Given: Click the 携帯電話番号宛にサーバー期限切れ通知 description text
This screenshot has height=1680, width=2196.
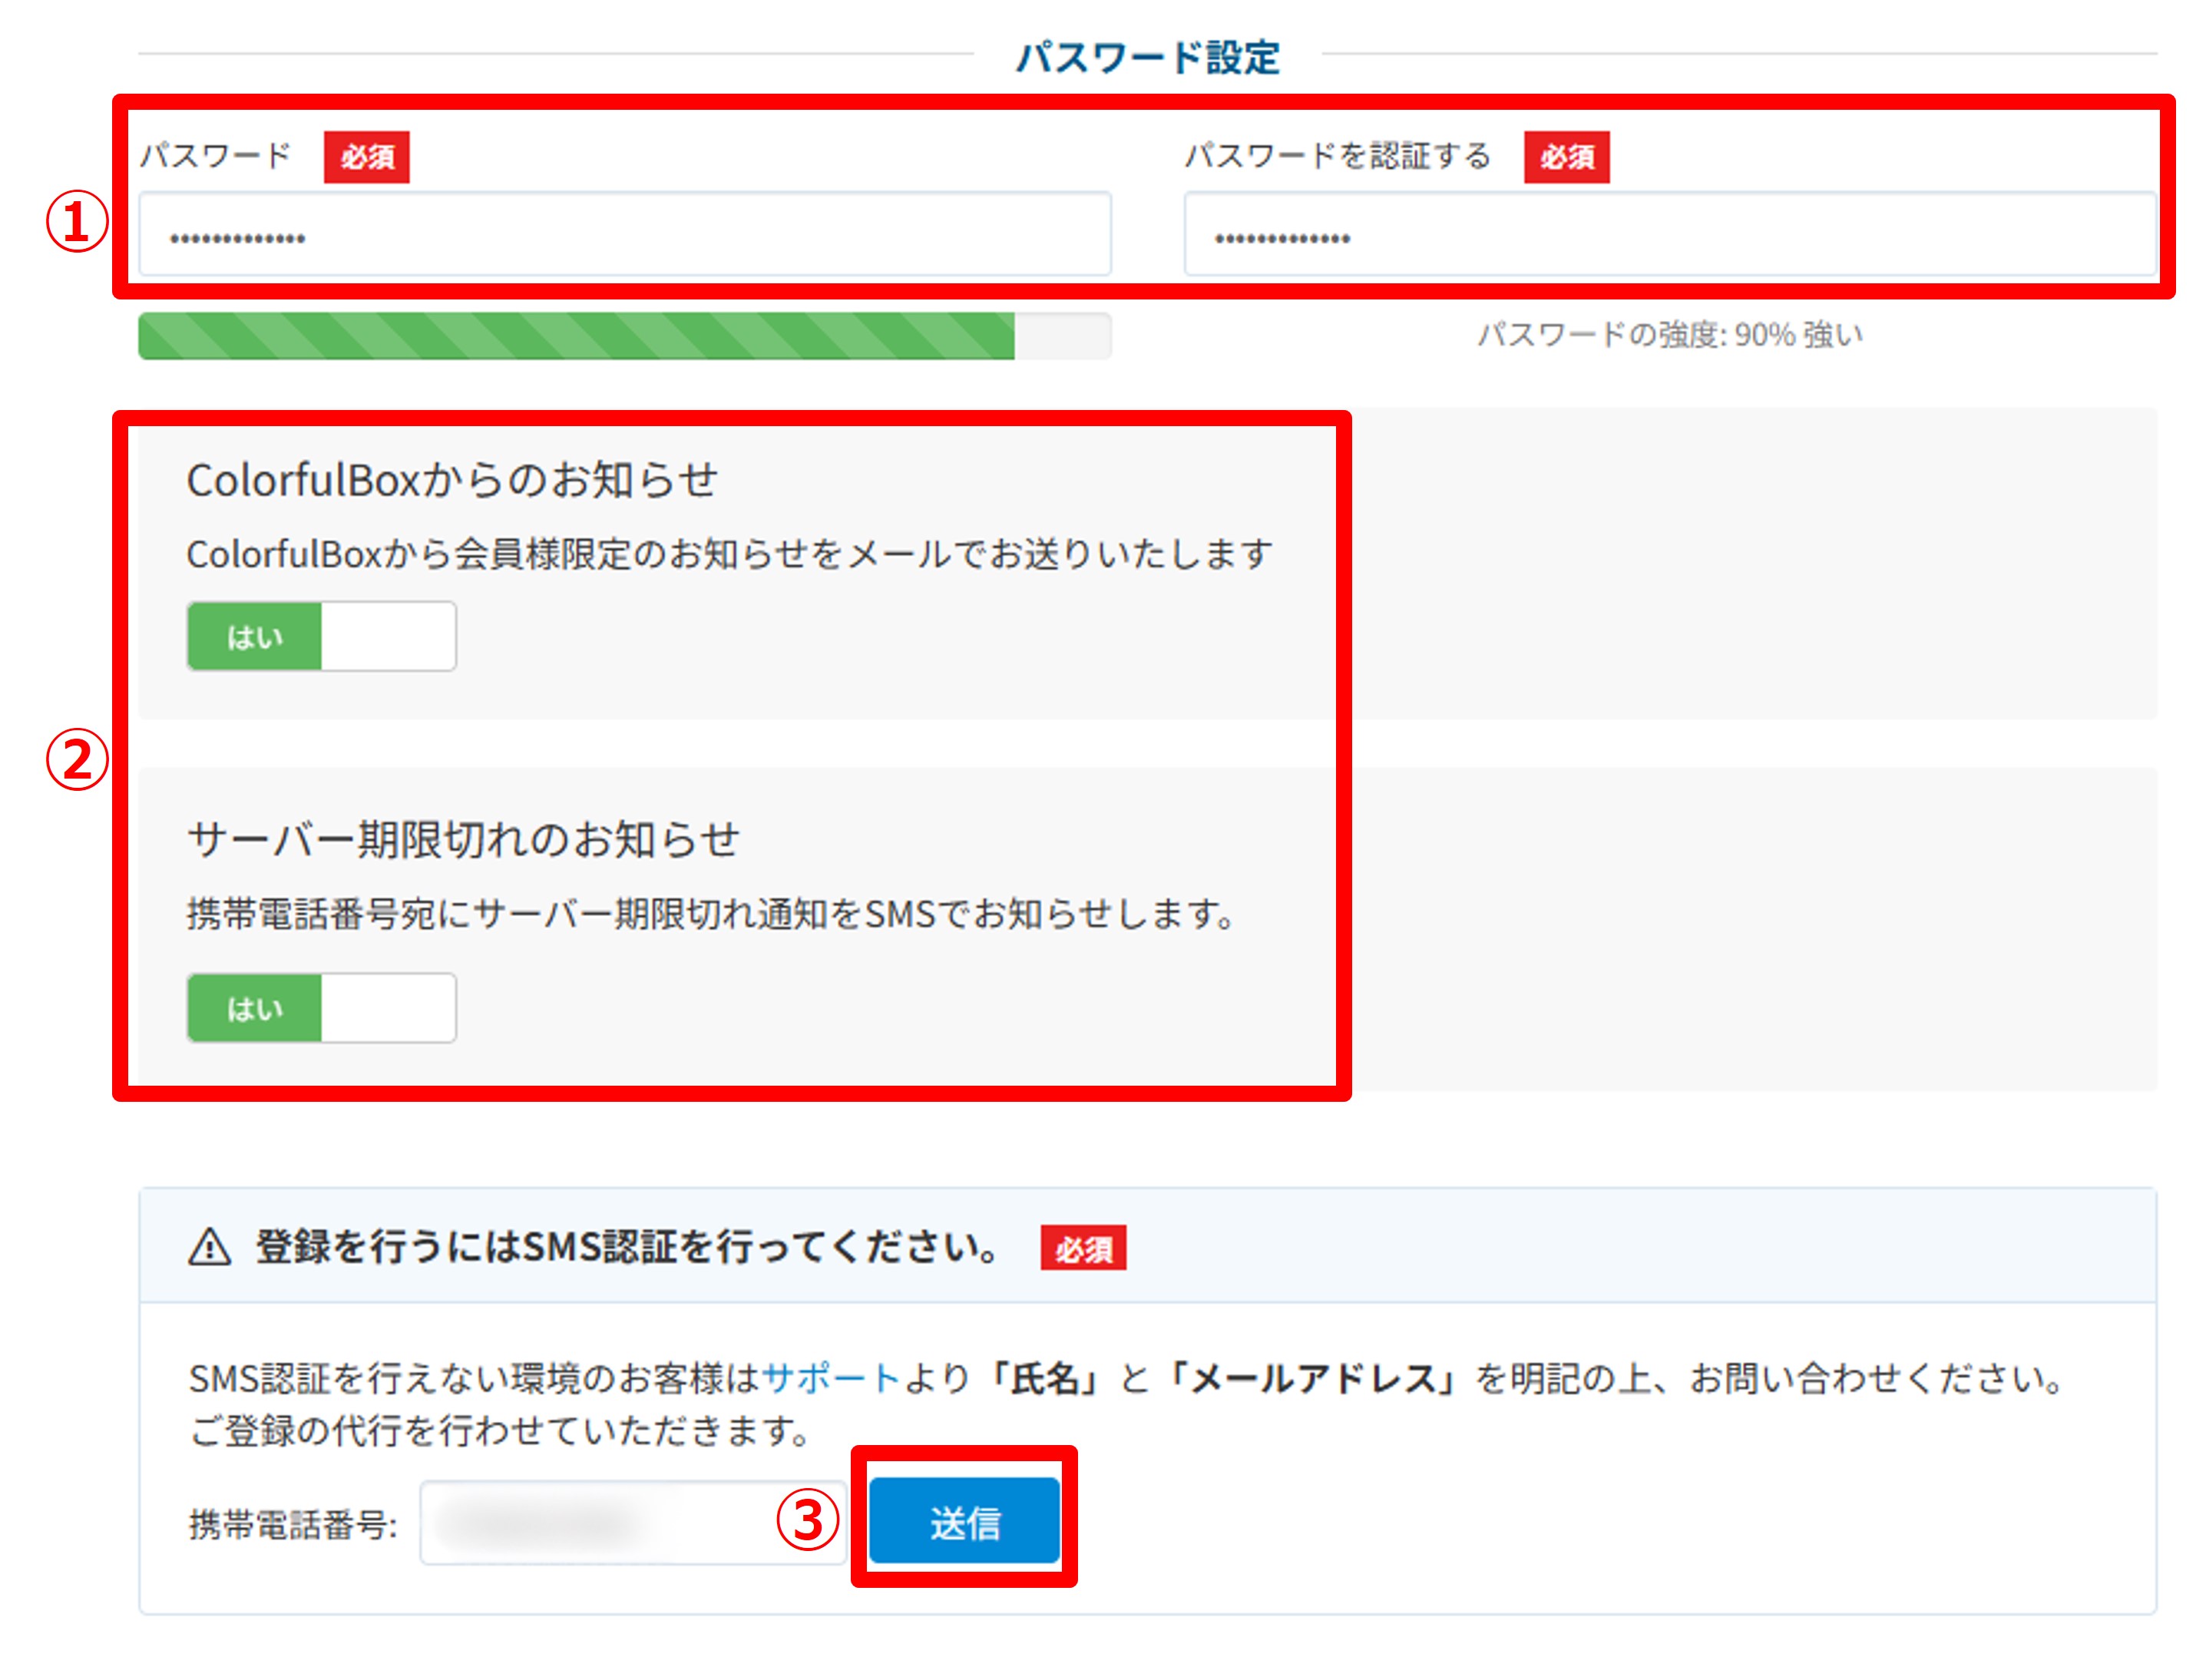Looking at the screenshot, I should 712,913.
